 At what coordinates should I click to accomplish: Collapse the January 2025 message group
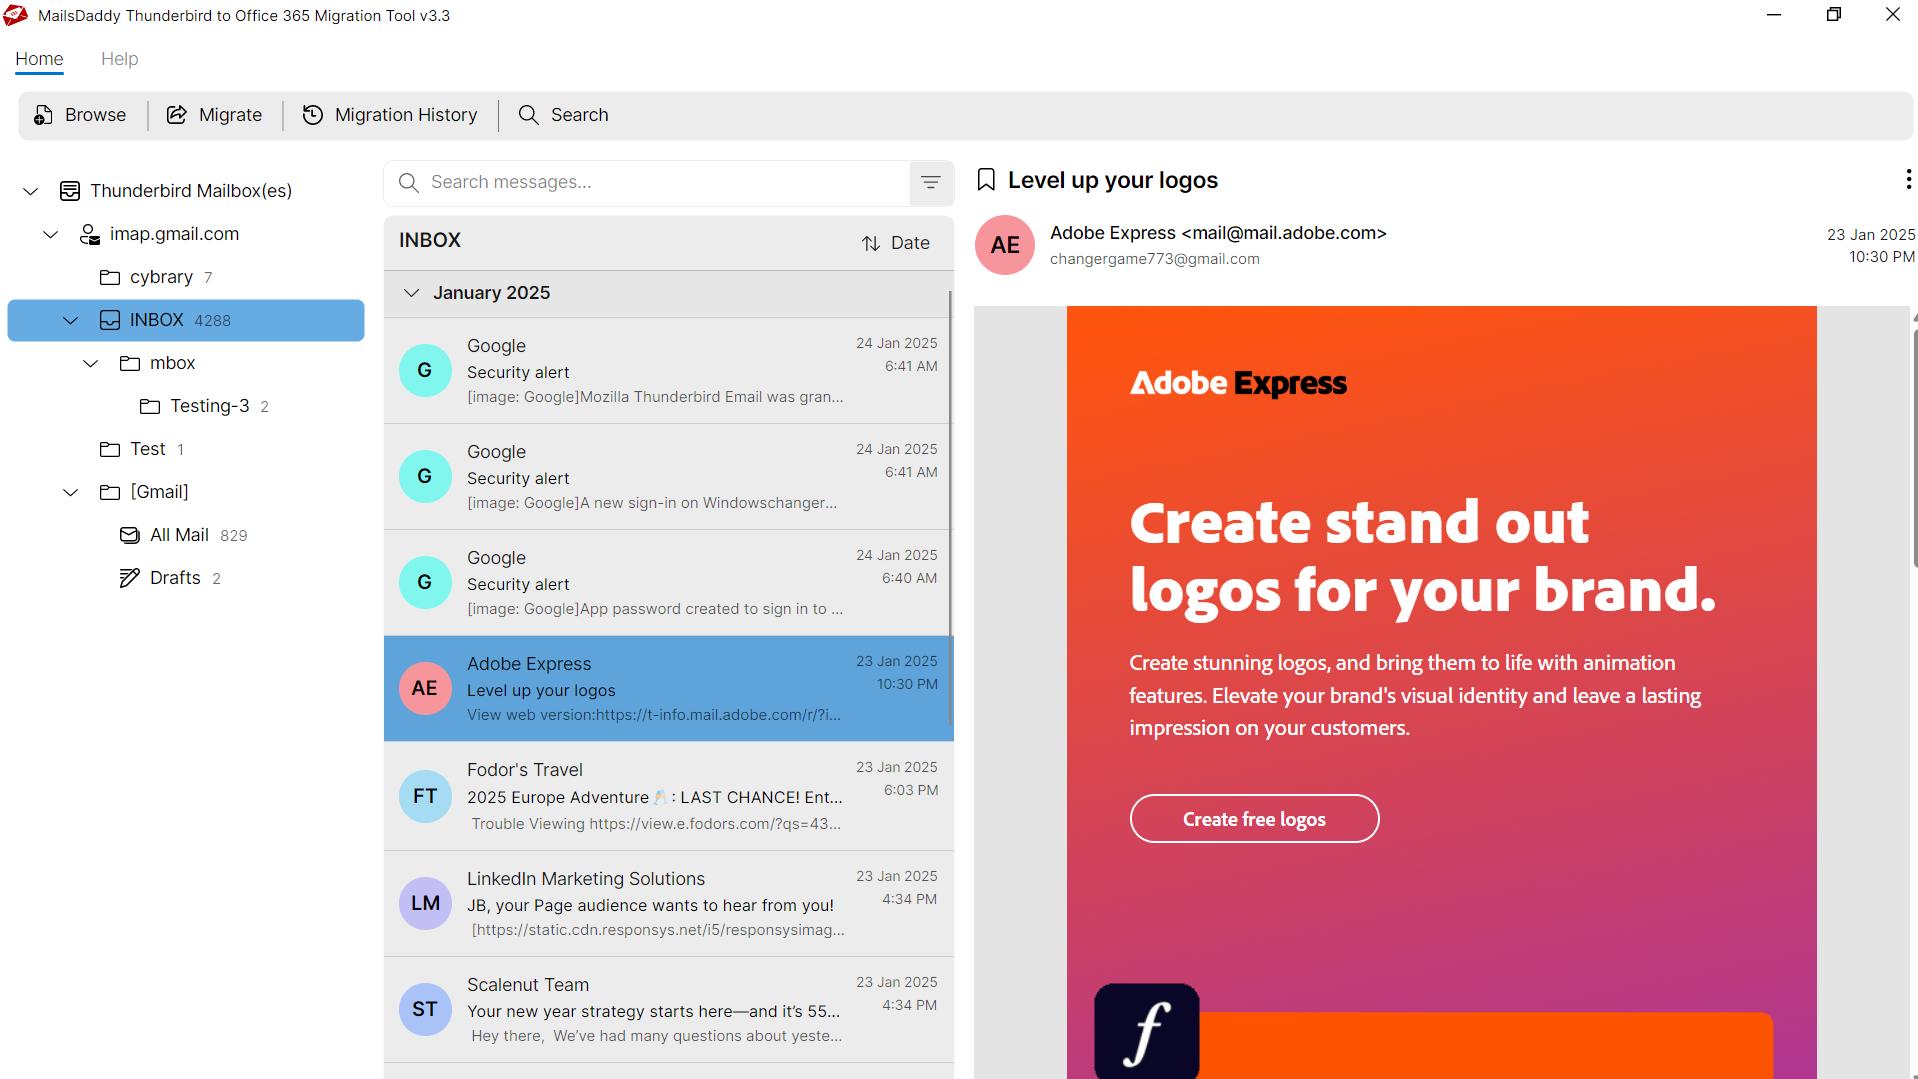point(411,293)
